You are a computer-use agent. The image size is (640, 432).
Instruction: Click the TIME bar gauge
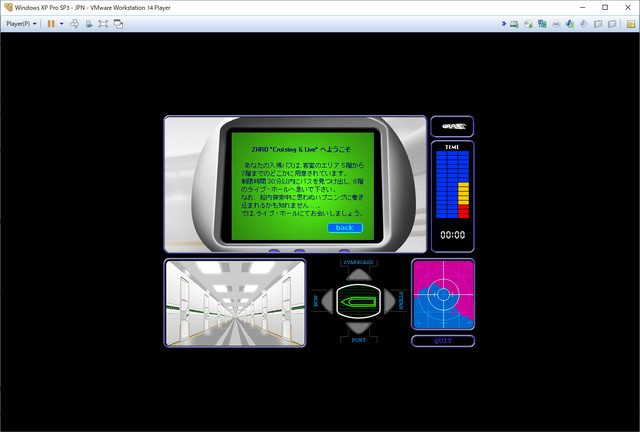tap(452, 185)
